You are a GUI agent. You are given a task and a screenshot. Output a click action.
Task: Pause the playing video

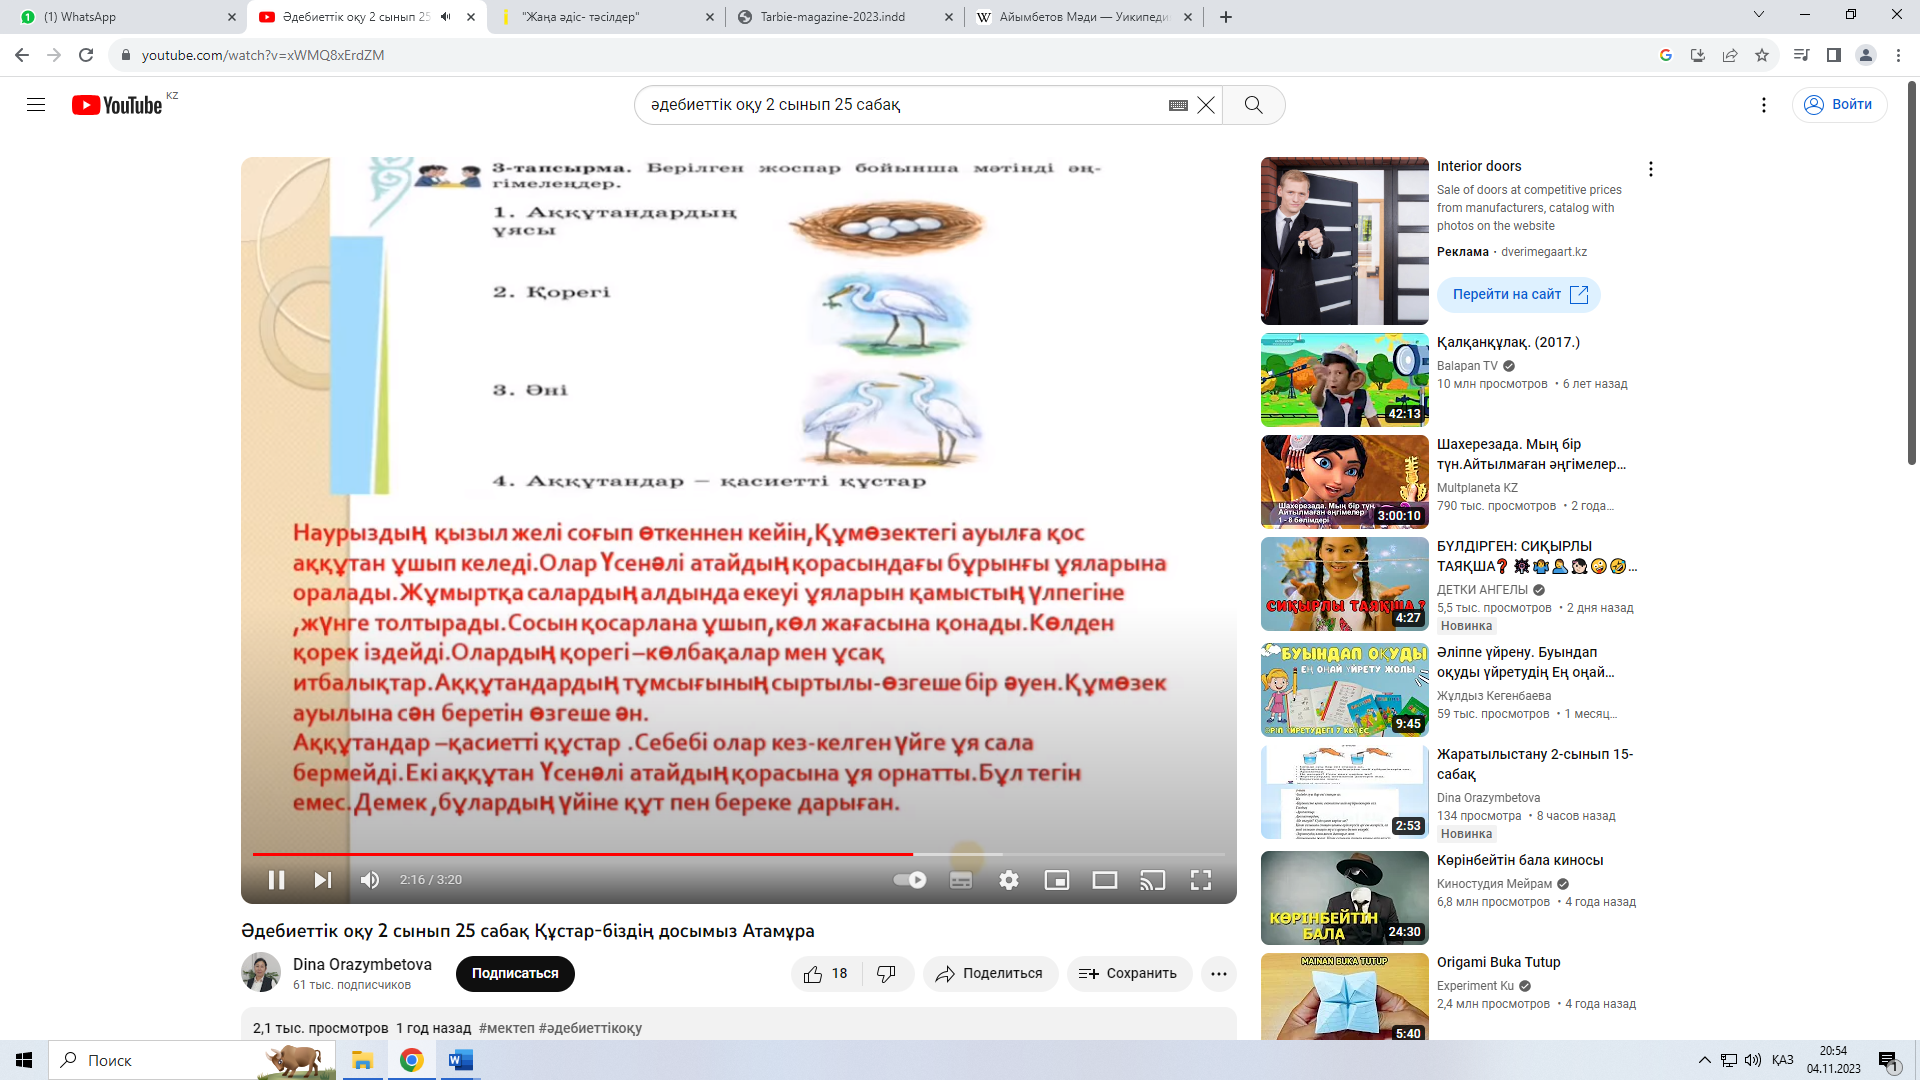(x=276, y=880)
